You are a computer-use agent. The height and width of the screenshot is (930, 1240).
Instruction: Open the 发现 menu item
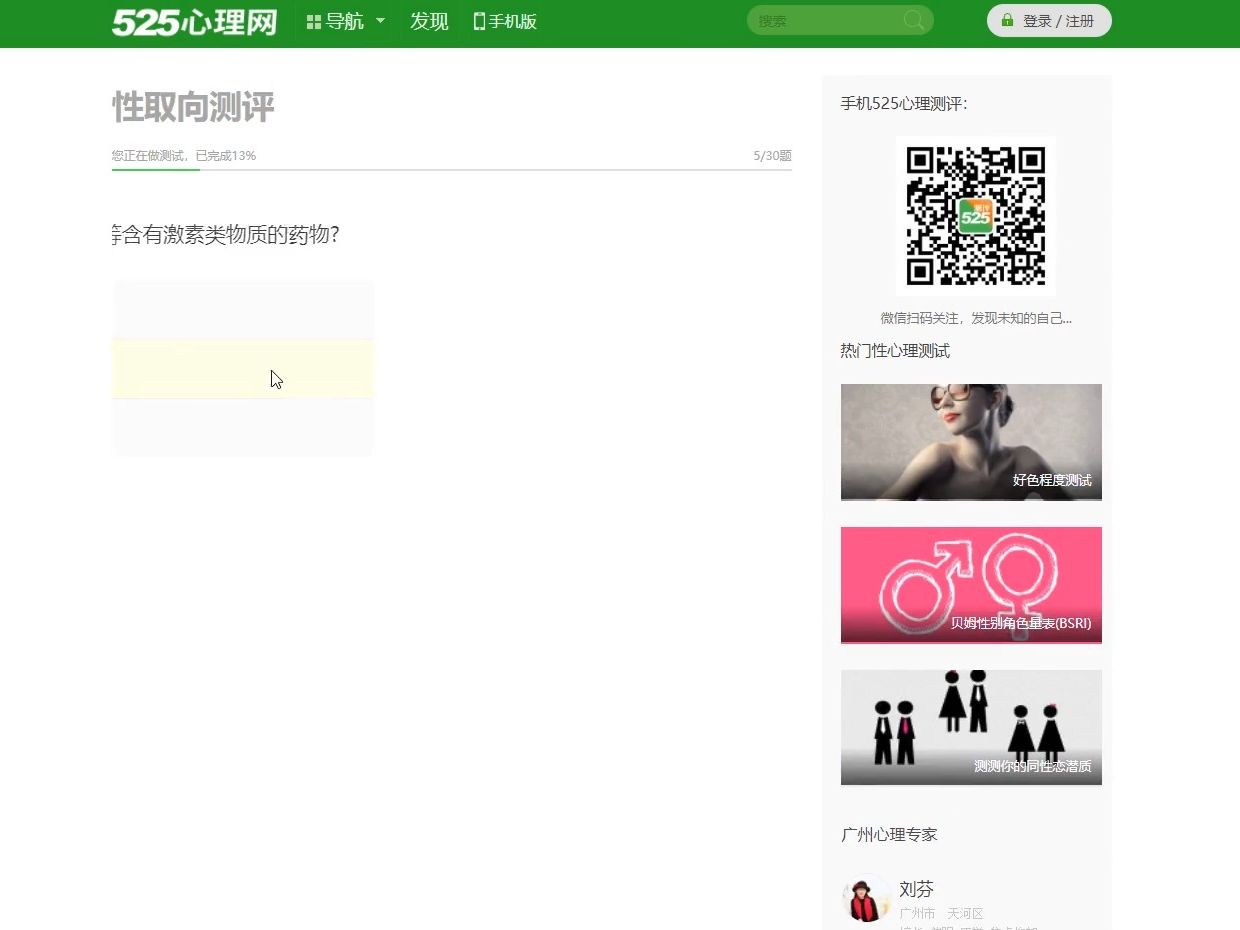(x=429, y=21)
